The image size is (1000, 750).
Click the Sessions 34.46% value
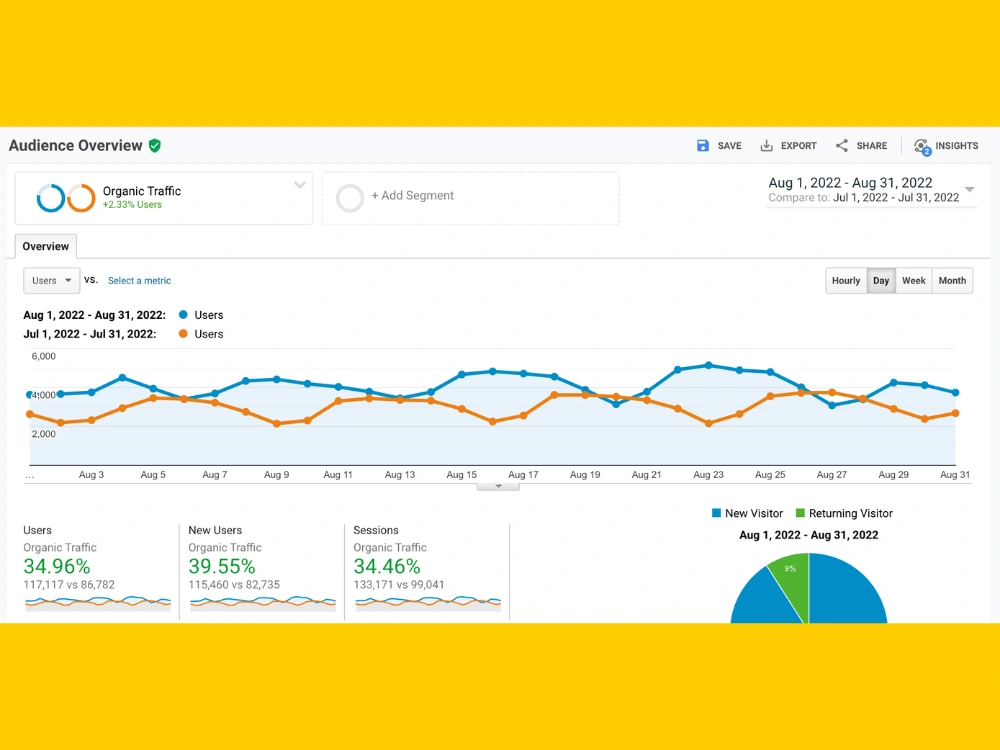click(387, 566)
